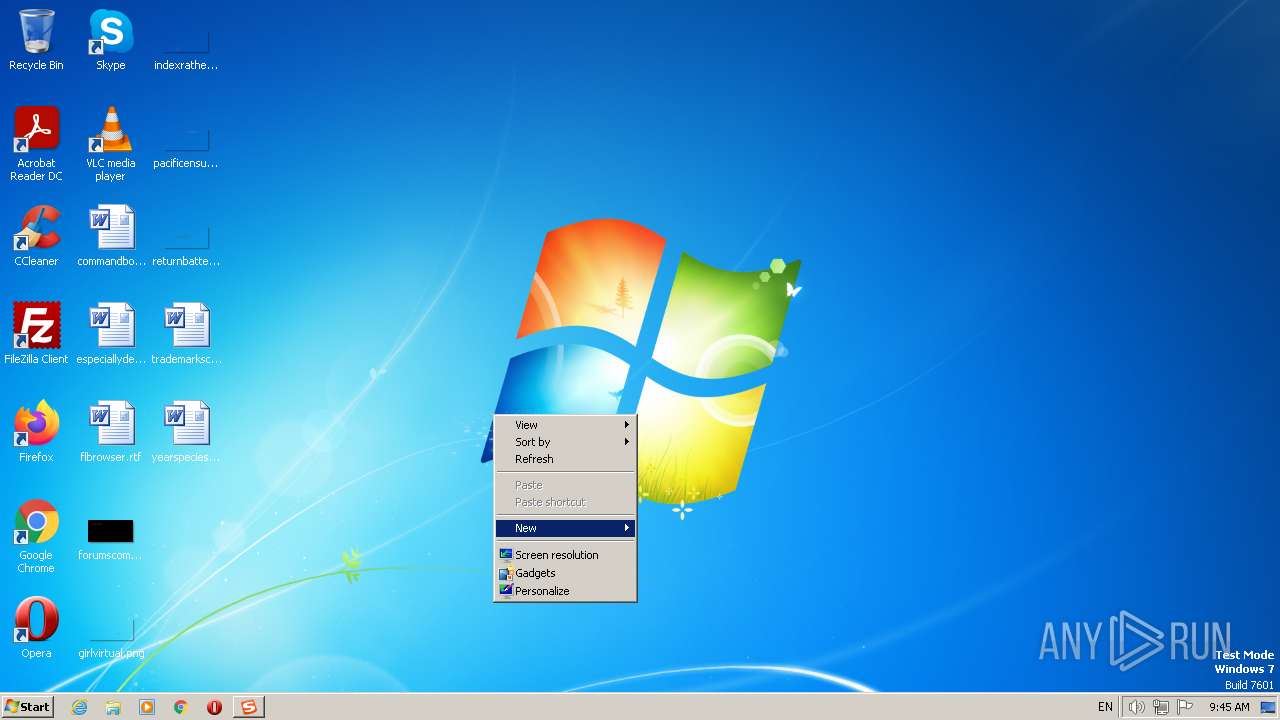
Task: Launch Windows Media Player from taskbar
Action: click(x=147, y=707)
